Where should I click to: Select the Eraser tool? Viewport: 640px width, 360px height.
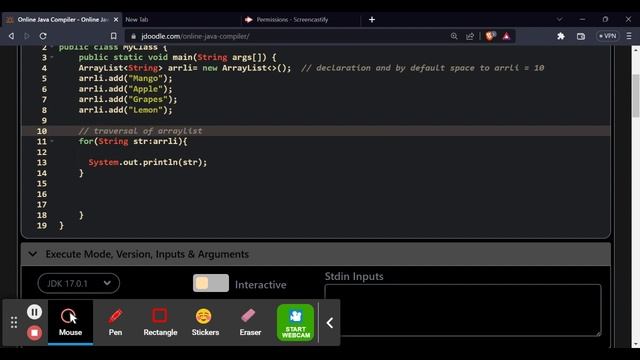point(250,322)
